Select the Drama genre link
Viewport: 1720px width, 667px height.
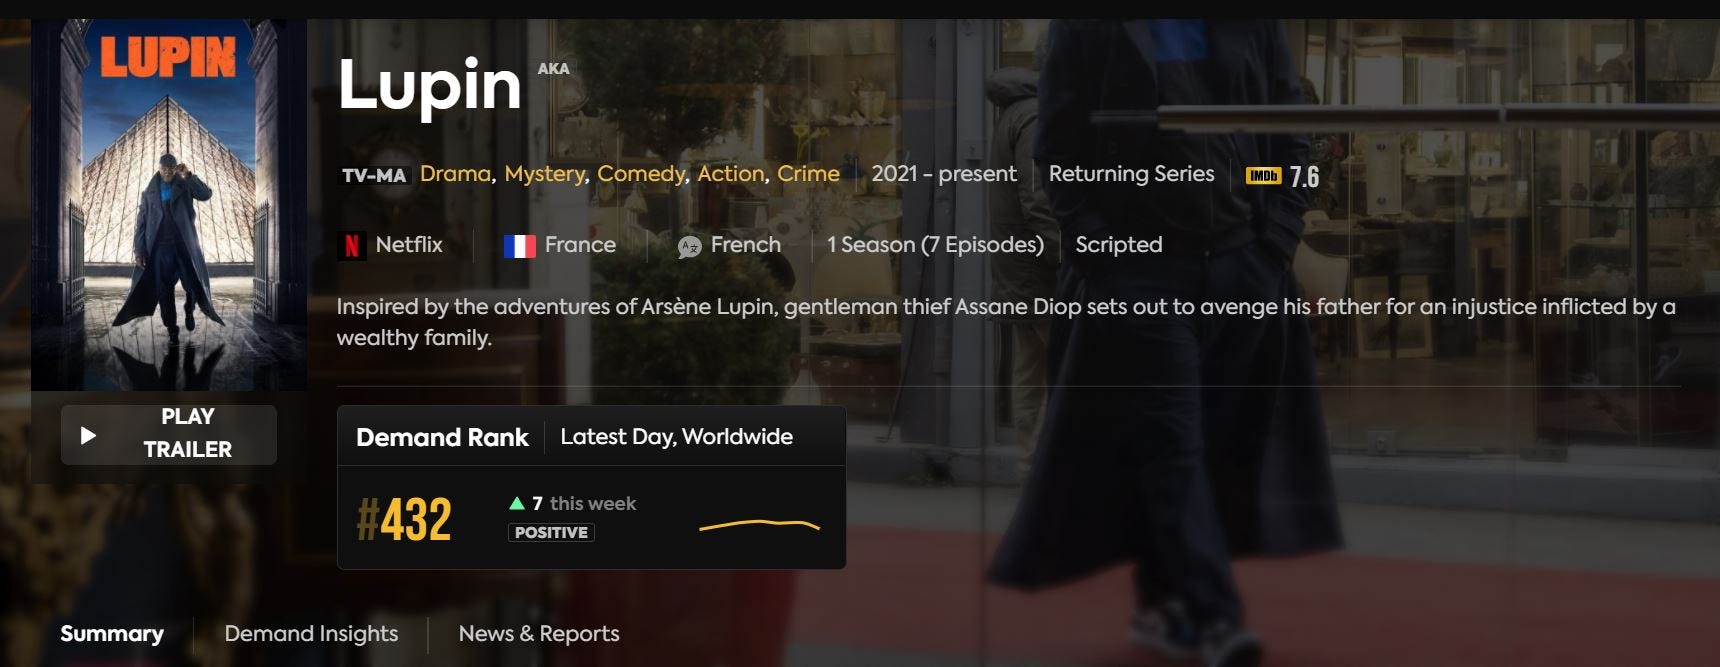click(455, 174)
